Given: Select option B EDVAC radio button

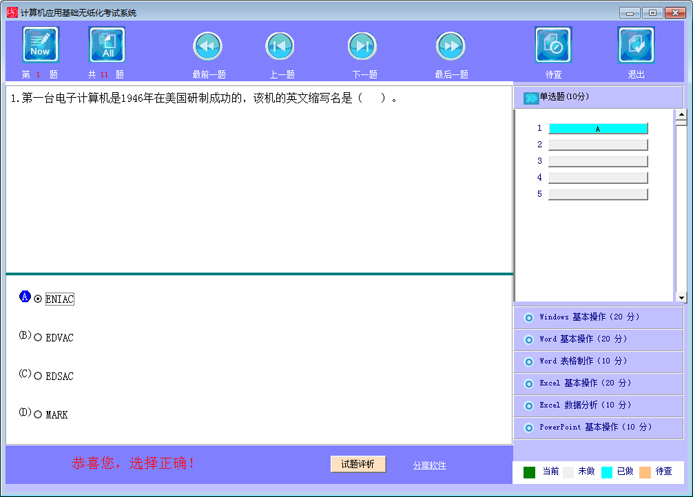Looking at the screenshot, I should pos(38,338).
